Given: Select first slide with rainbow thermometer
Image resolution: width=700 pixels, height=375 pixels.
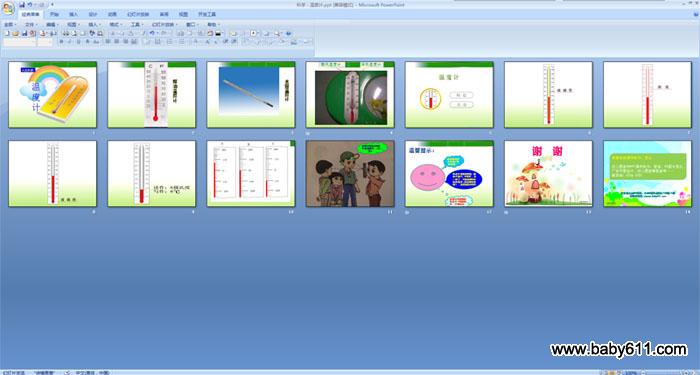Looking at the screenshot, I should click(52, 95).
